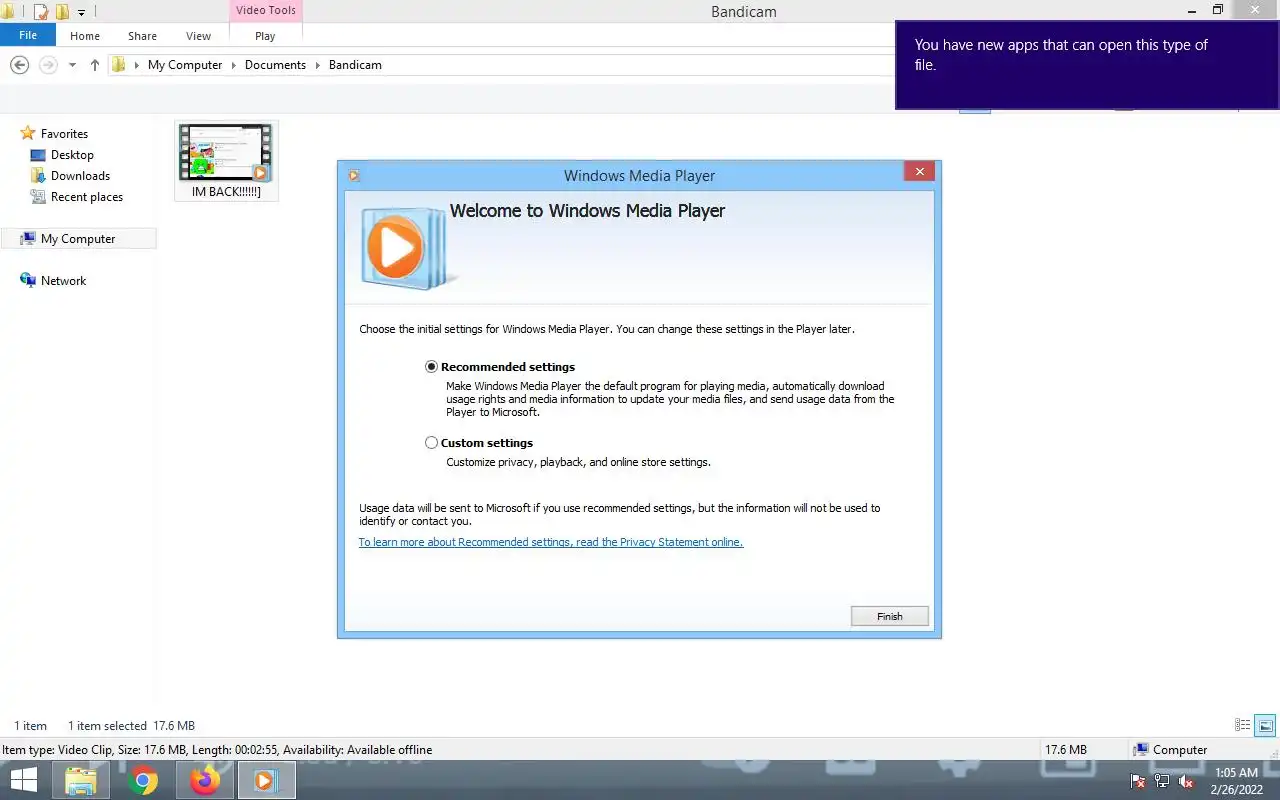Image resolution: width=1280 pixels, height=800 pixels.
Task: Switch to the Home ribbon tab
Action: coord(85,36)
